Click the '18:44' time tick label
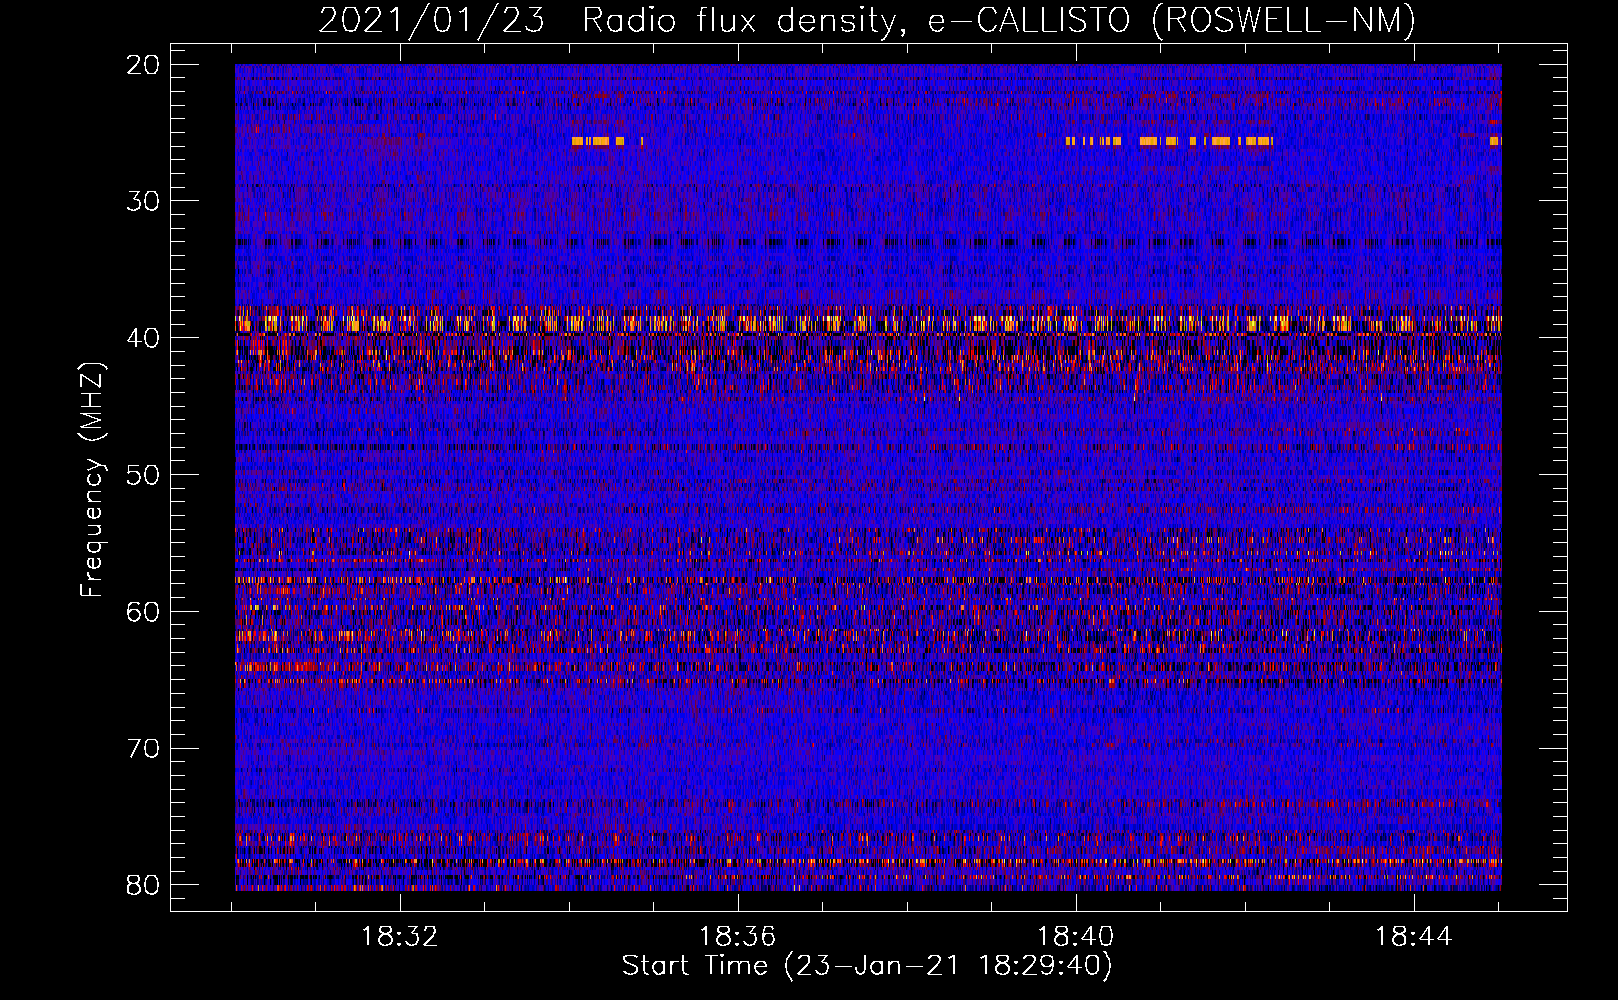This screenshot has height=1000, width=1618. point(1413,937)
